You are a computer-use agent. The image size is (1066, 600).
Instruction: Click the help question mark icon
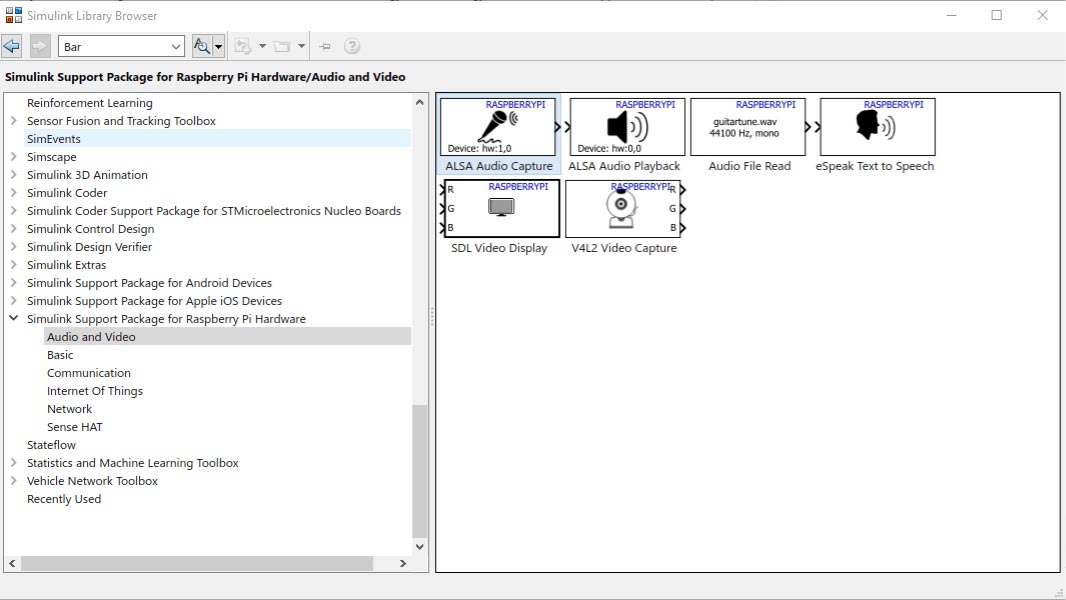[352, 46]
